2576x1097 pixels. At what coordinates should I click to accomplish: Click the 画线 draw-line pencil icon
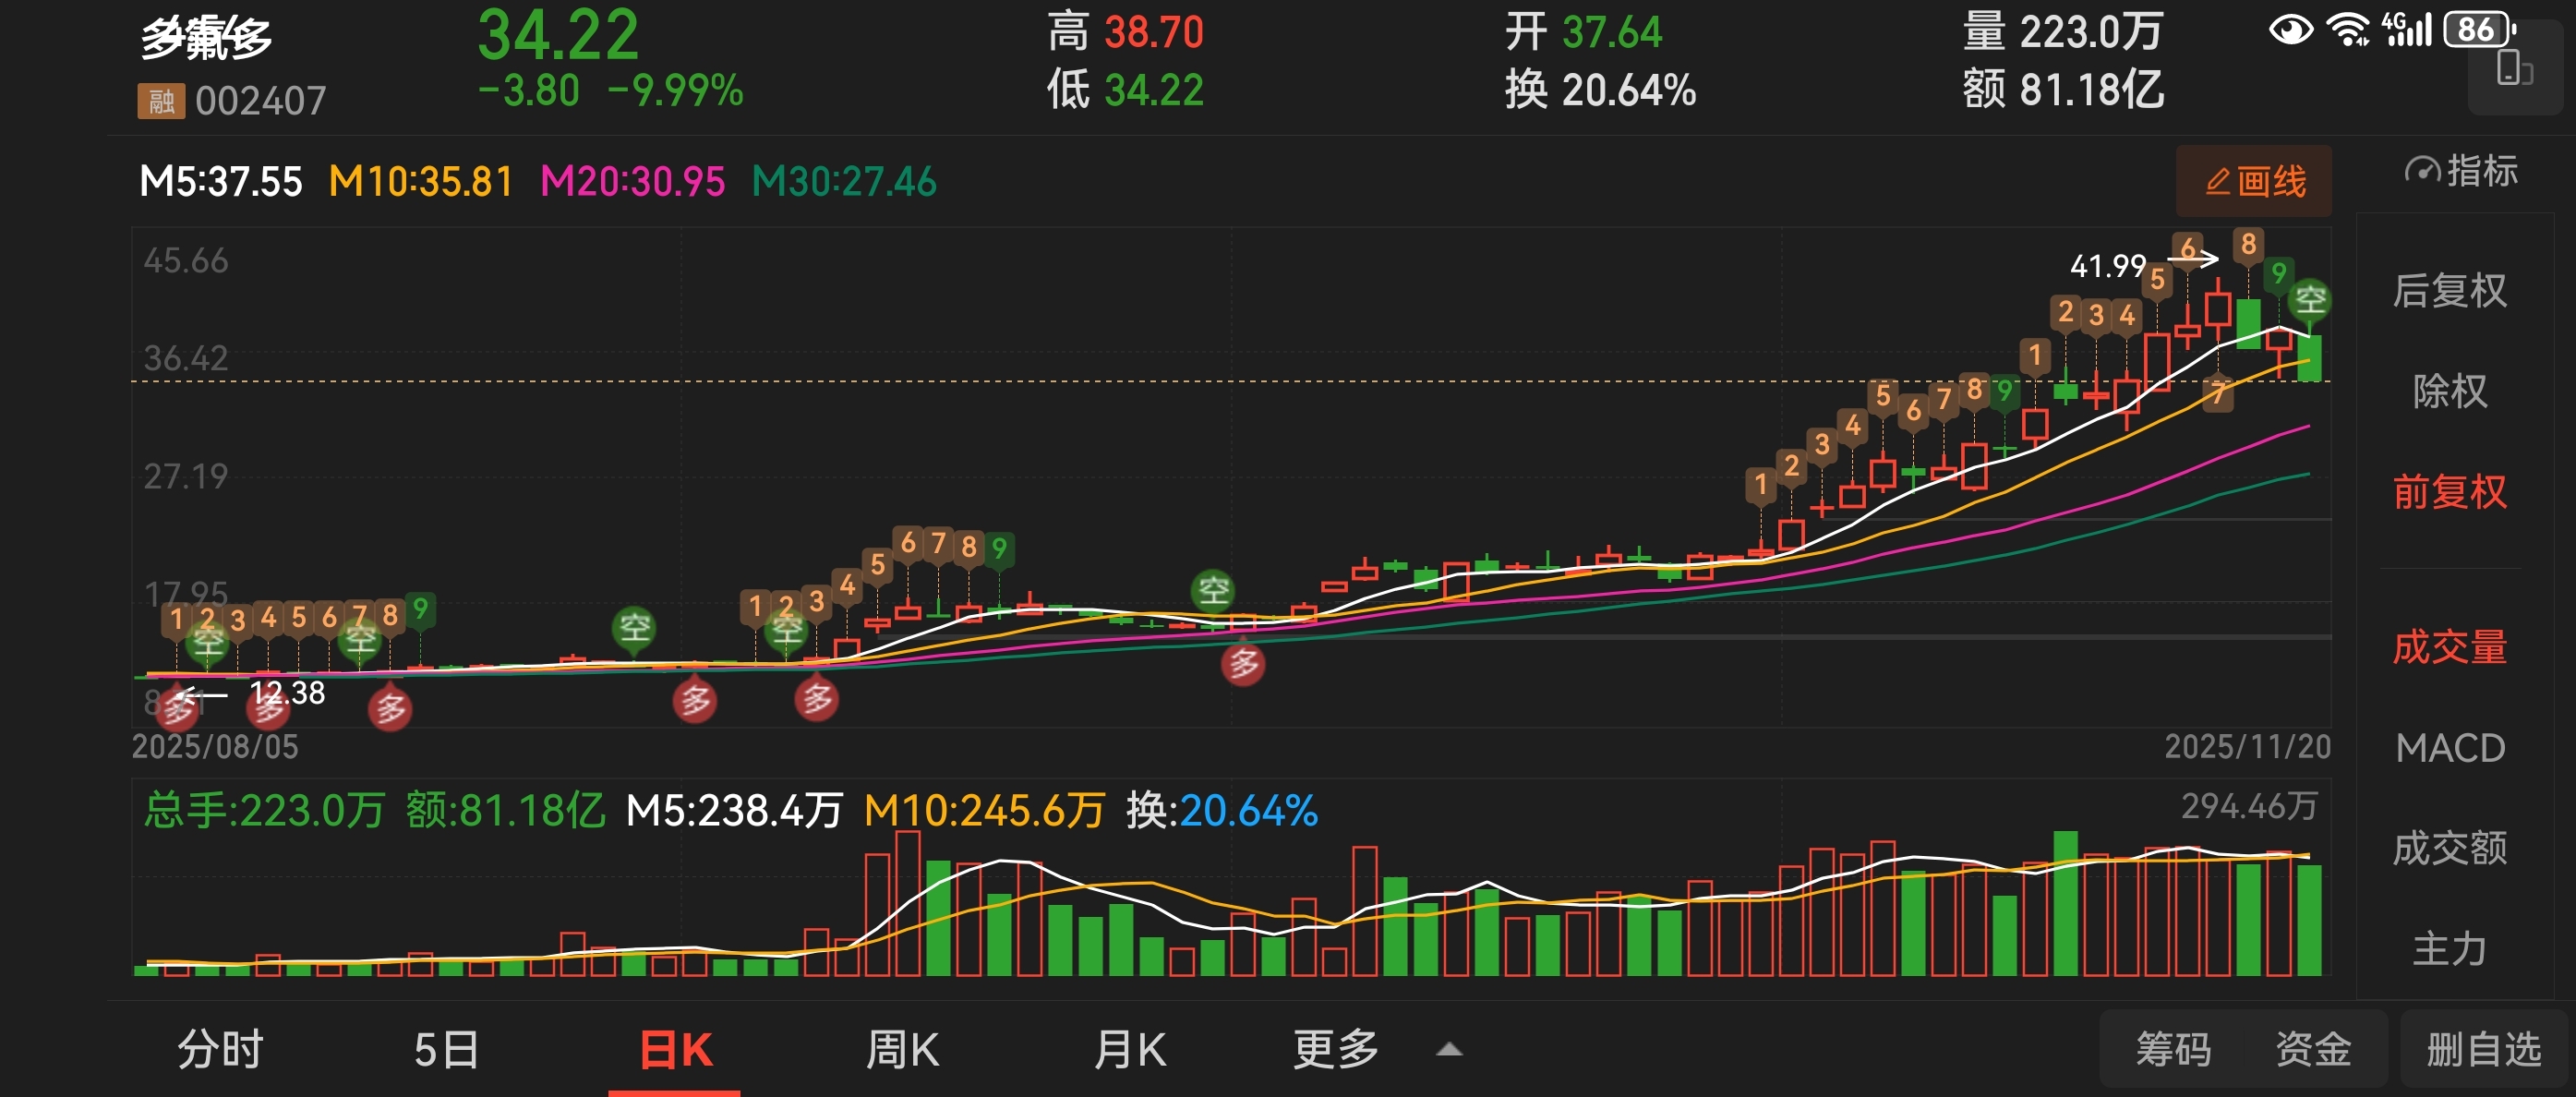pos(2217,182)
